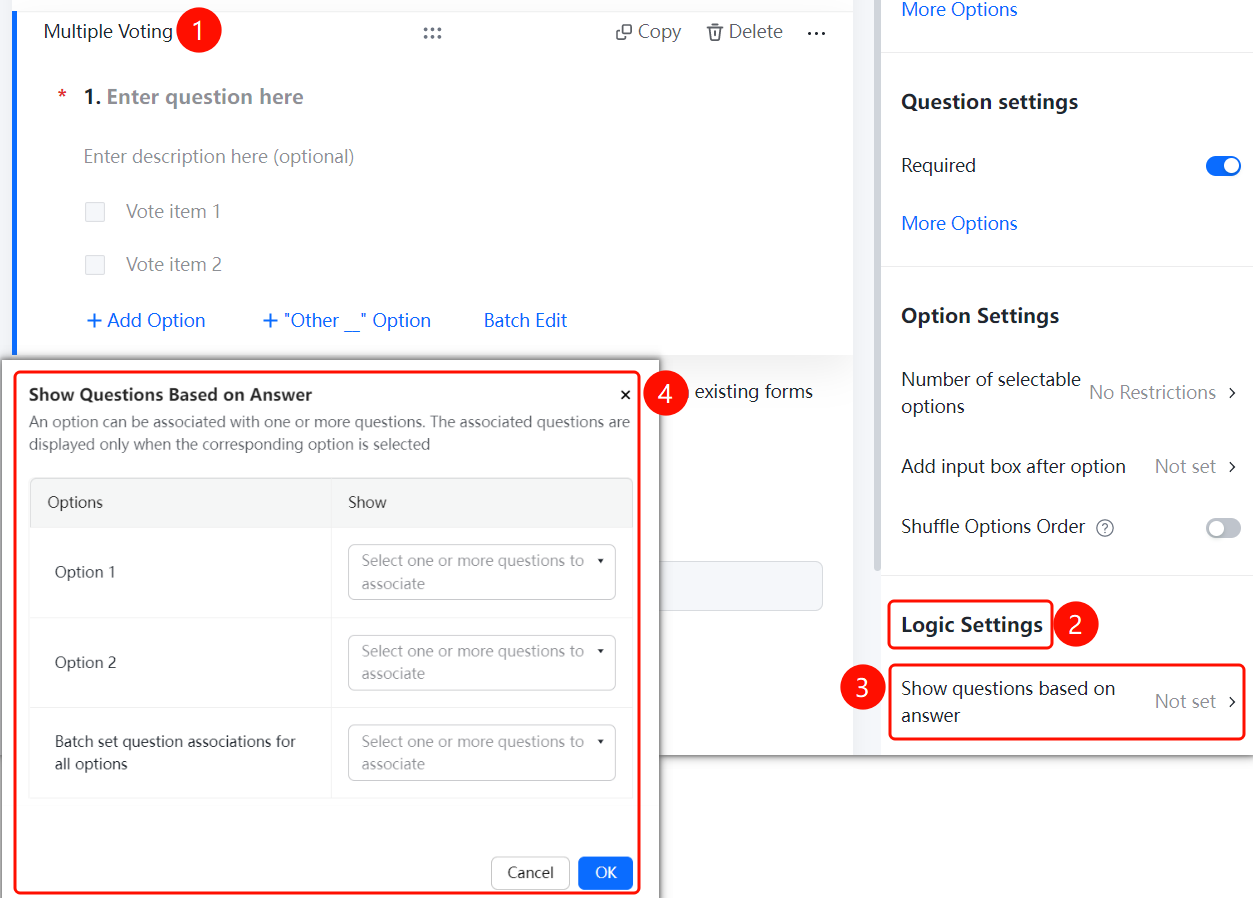The height and width of the screenshot is (898, 1253).
Task: Confirm the dialog with OK
Action: pos(606,873)
